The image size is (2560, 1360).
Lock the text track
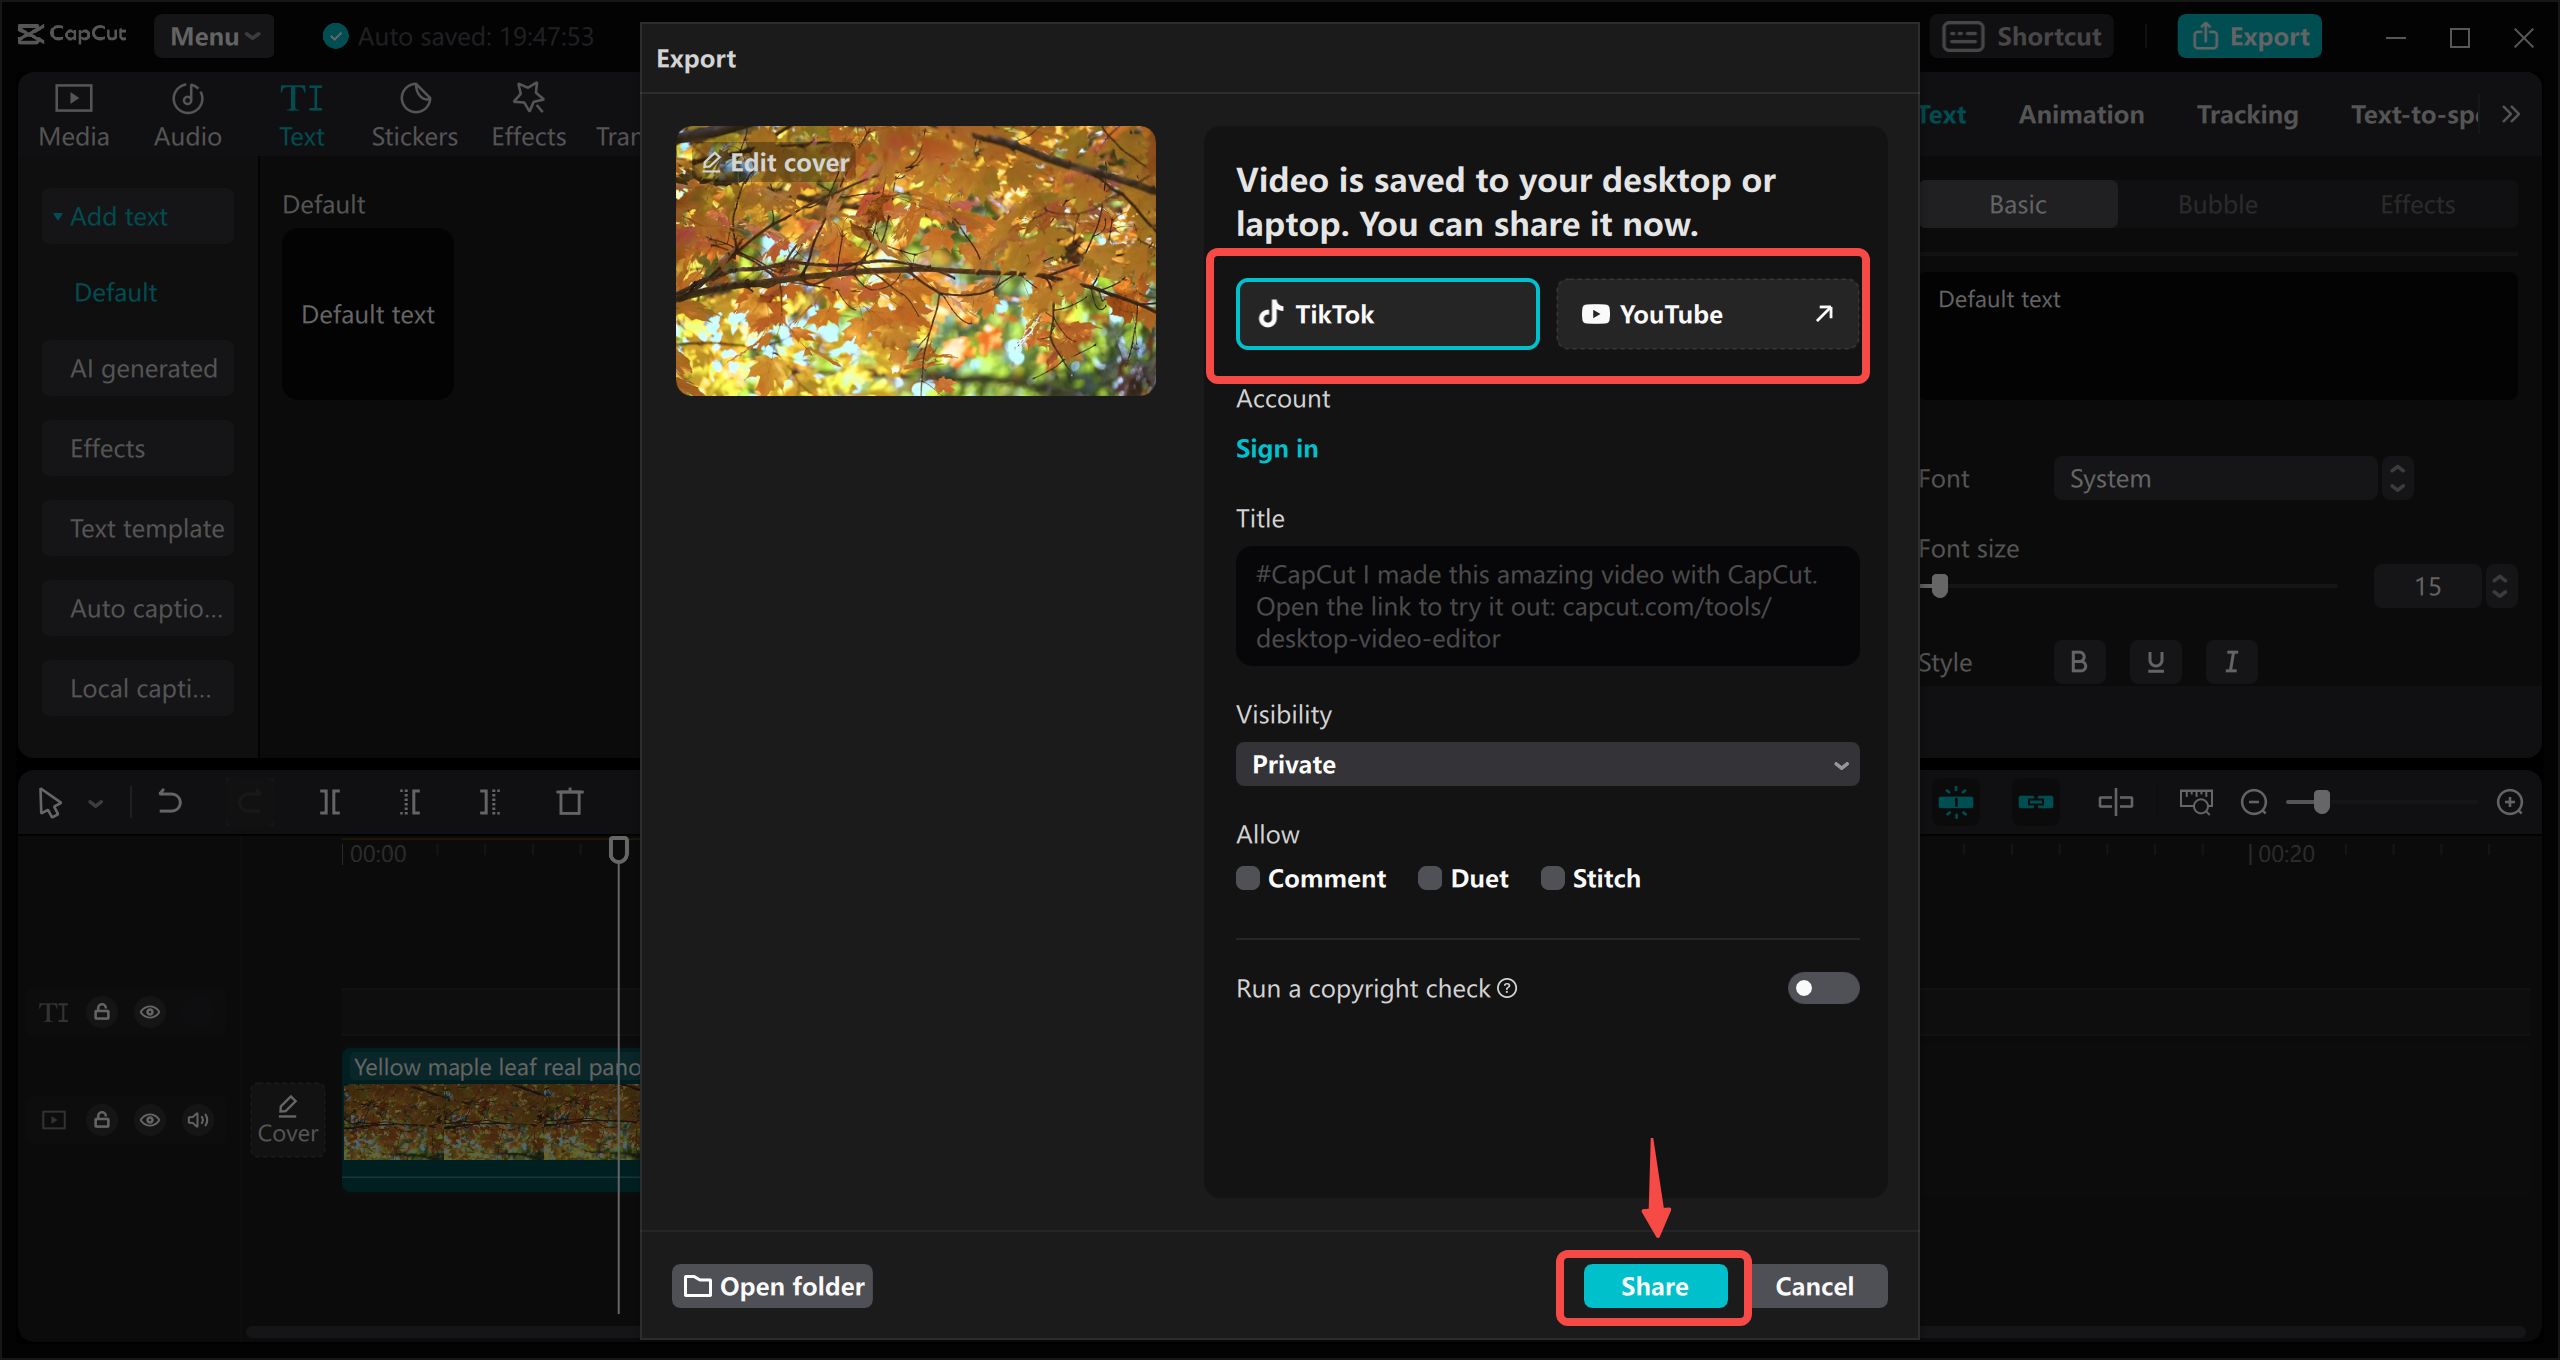pyautogui.click(x=102, y=1012)
